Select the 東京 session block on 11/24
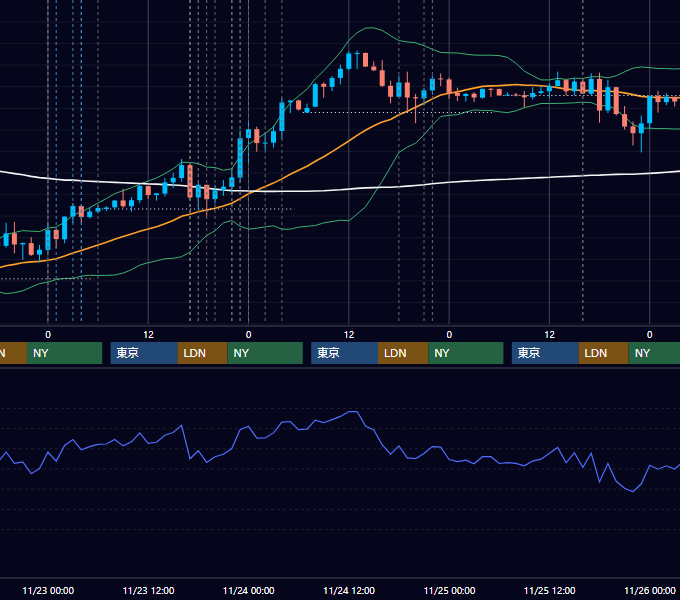Image resolution: width=680 pixels, height=600 pixels. click(344, 353)
